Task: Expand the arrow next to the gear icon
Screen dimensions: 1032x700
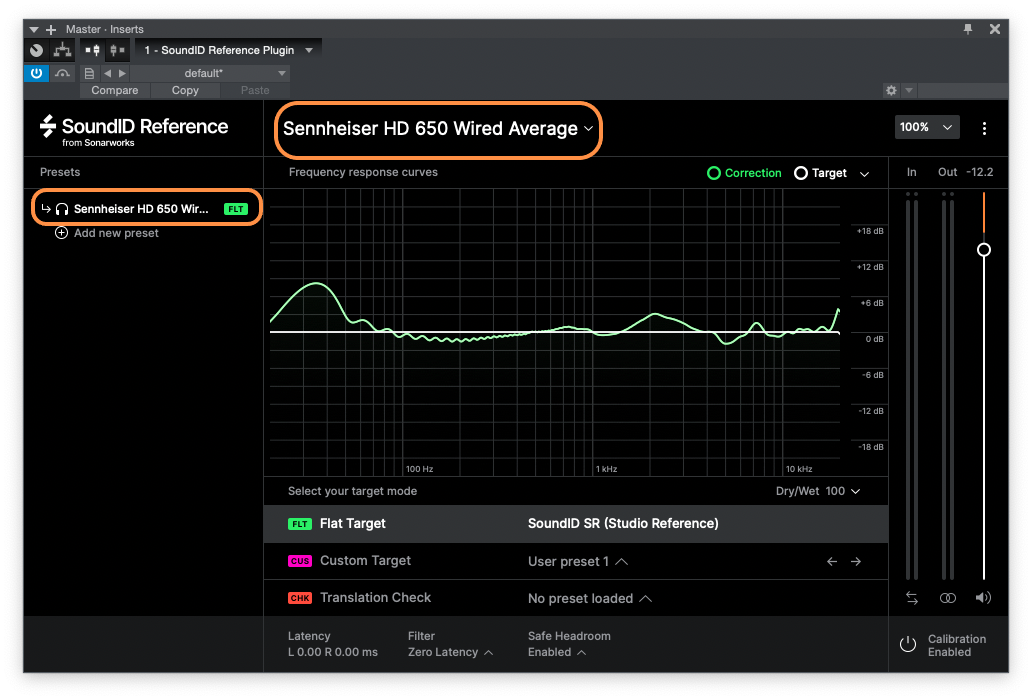Action: pos(909,90)
